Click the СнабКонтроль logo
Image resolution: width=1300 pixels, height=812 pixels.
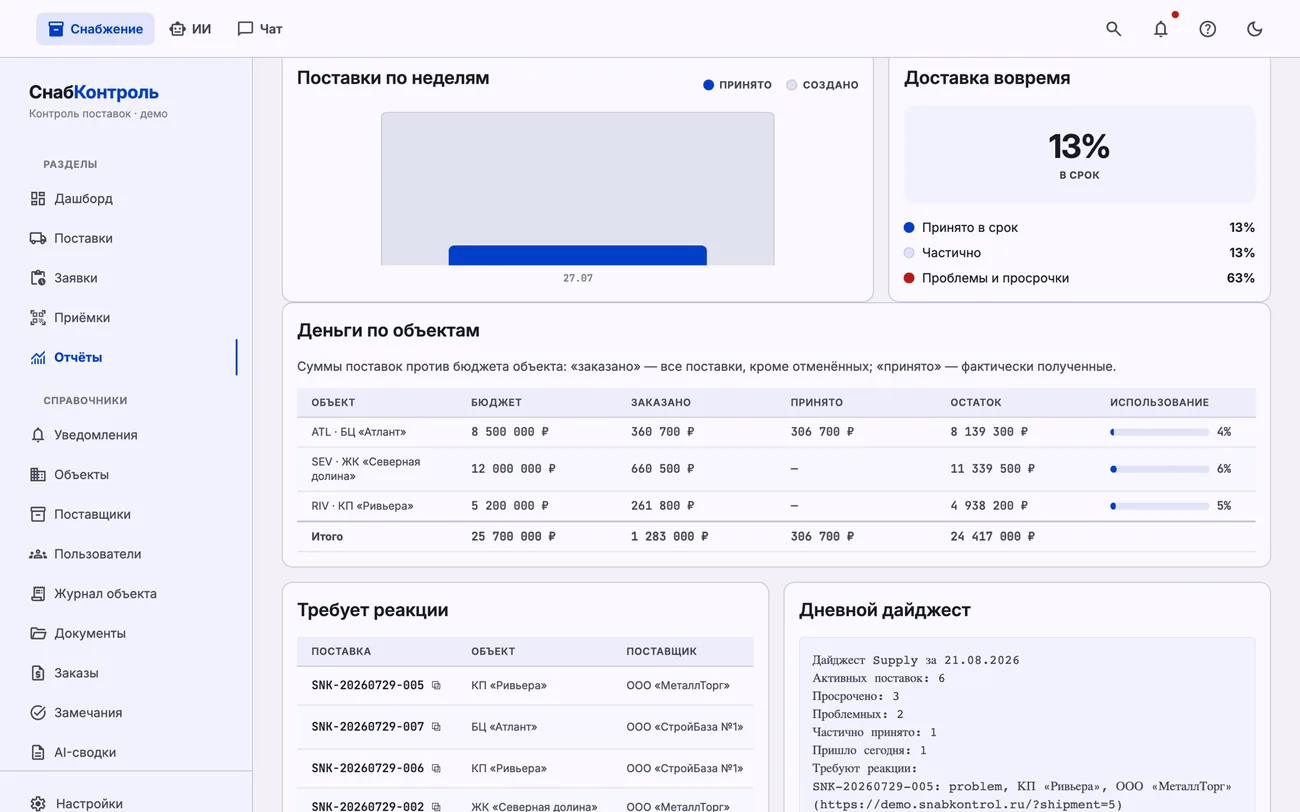click(94, 92)
